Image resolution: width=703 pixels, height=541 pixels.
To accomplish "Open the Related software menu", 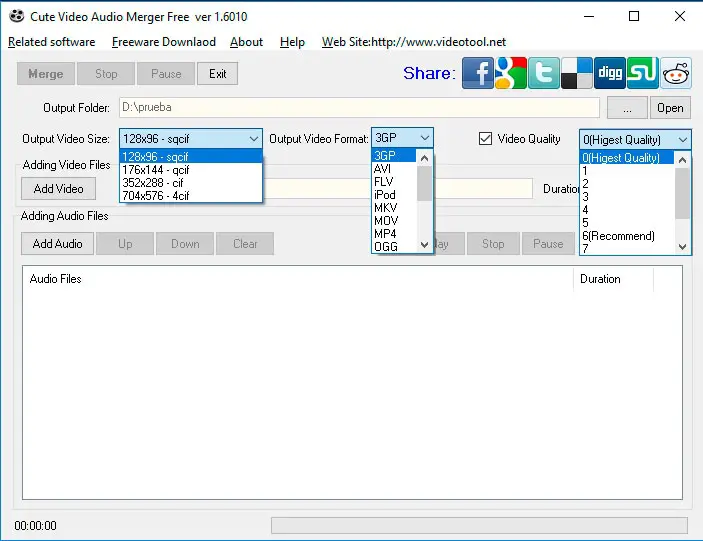I will click(52, 42).
